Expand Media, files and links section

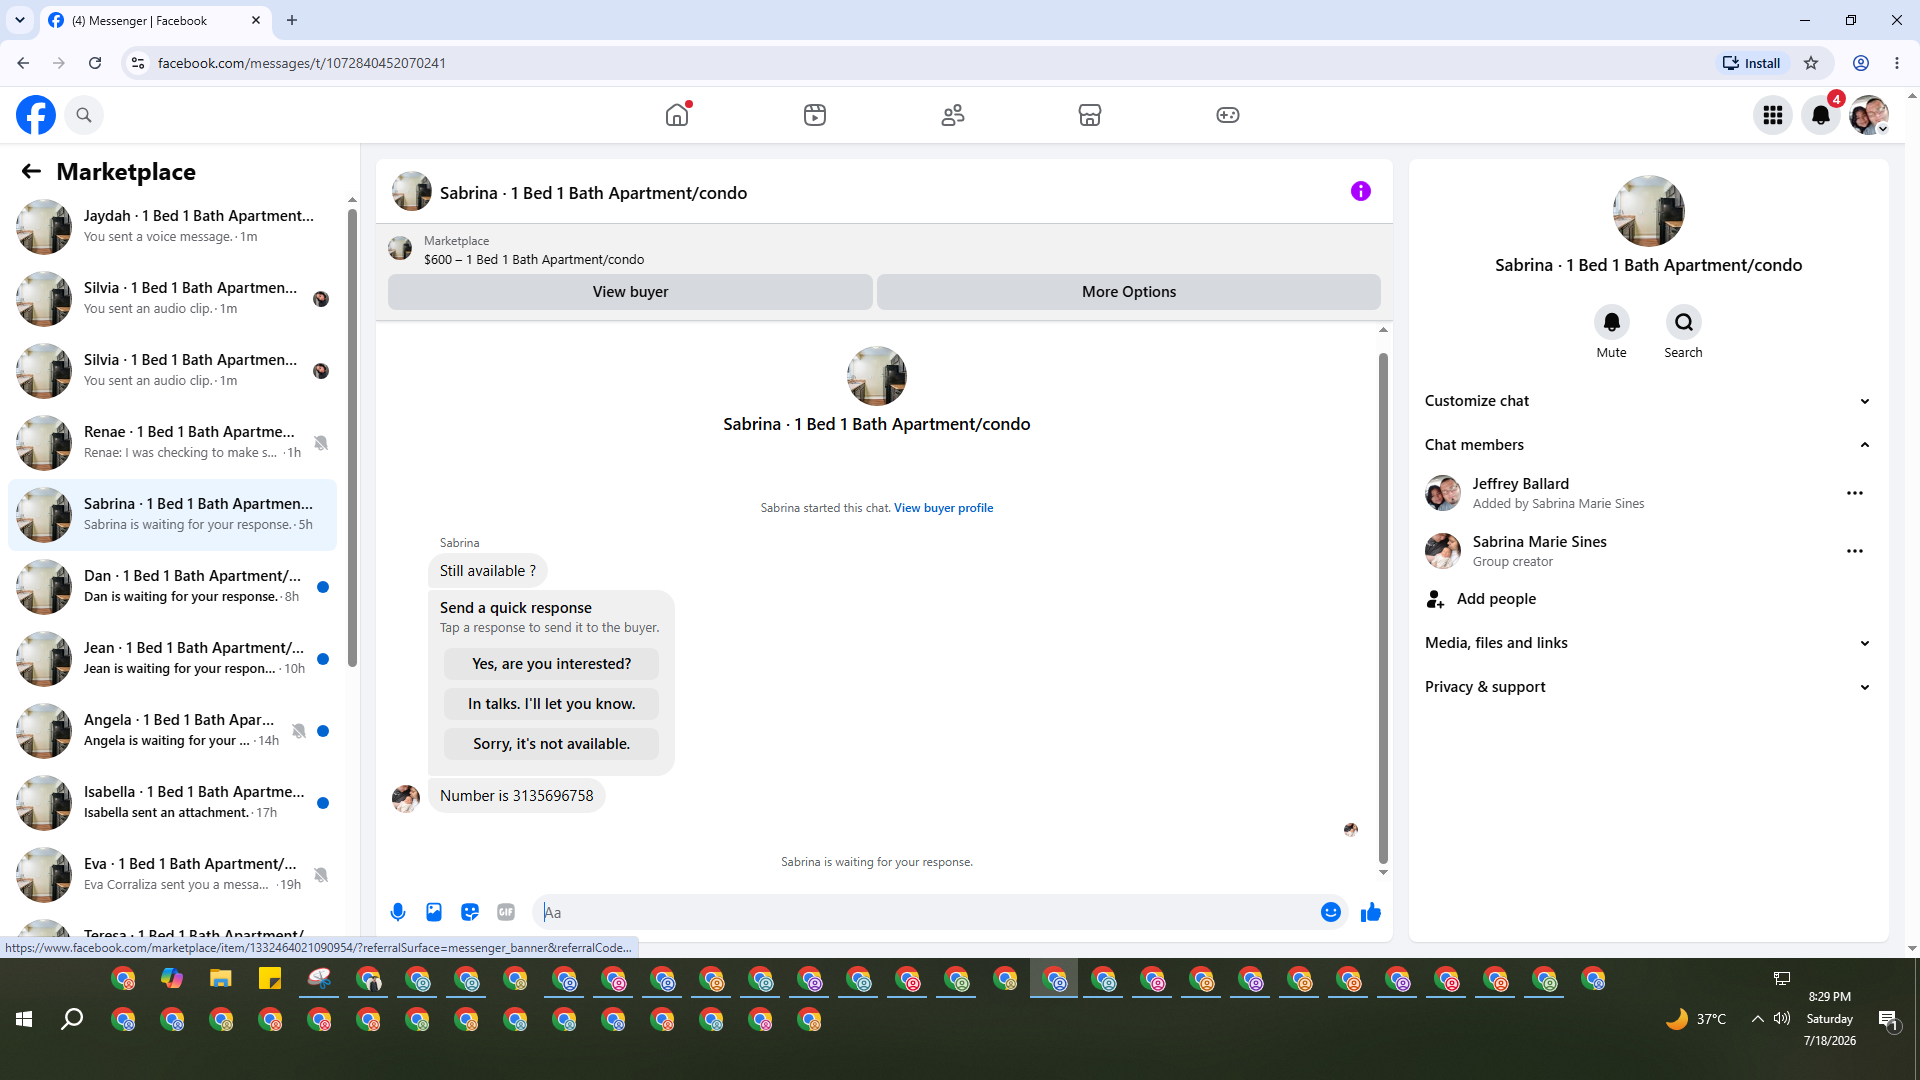1648,643
